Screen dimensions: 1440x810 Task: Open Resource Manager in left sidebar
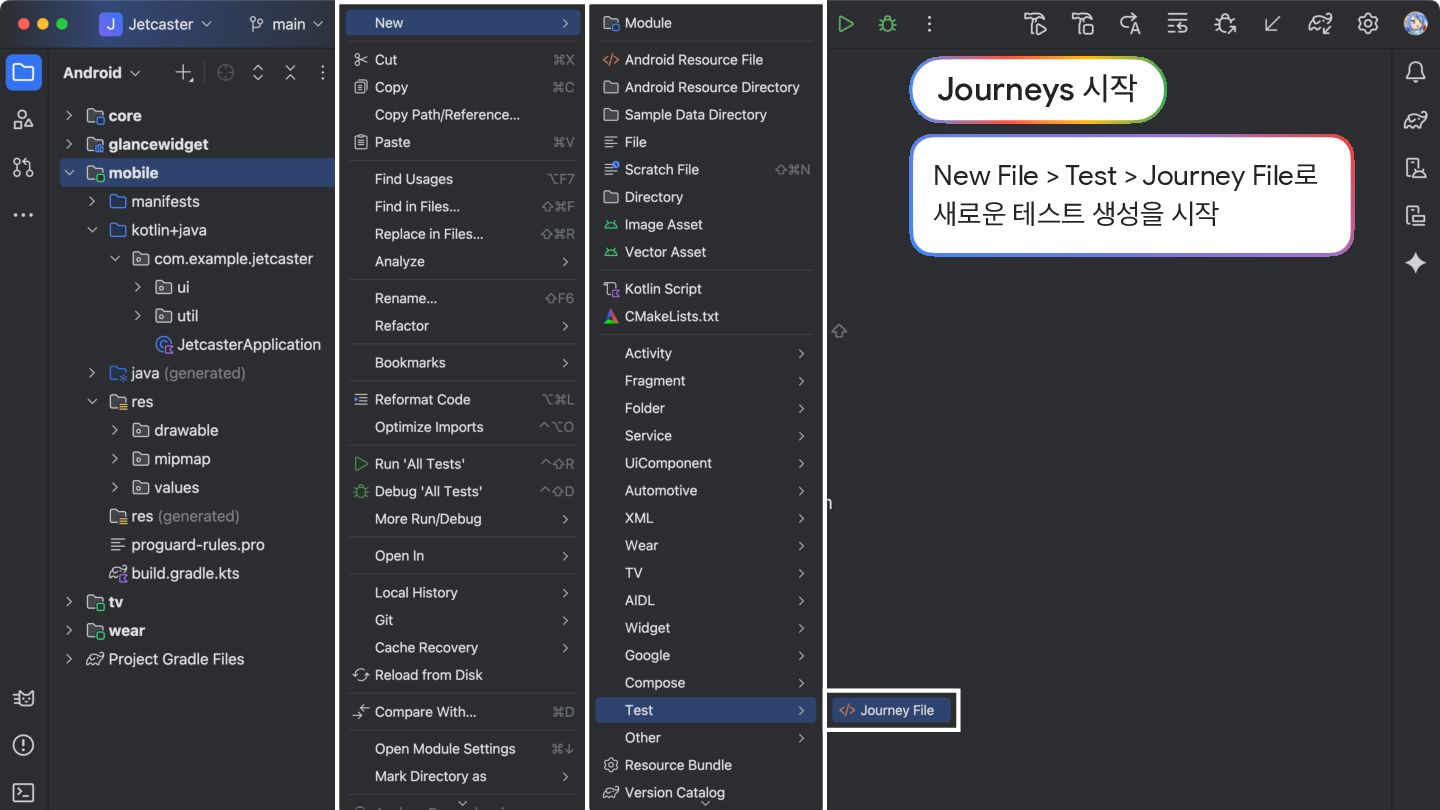[x=23, y=120]
